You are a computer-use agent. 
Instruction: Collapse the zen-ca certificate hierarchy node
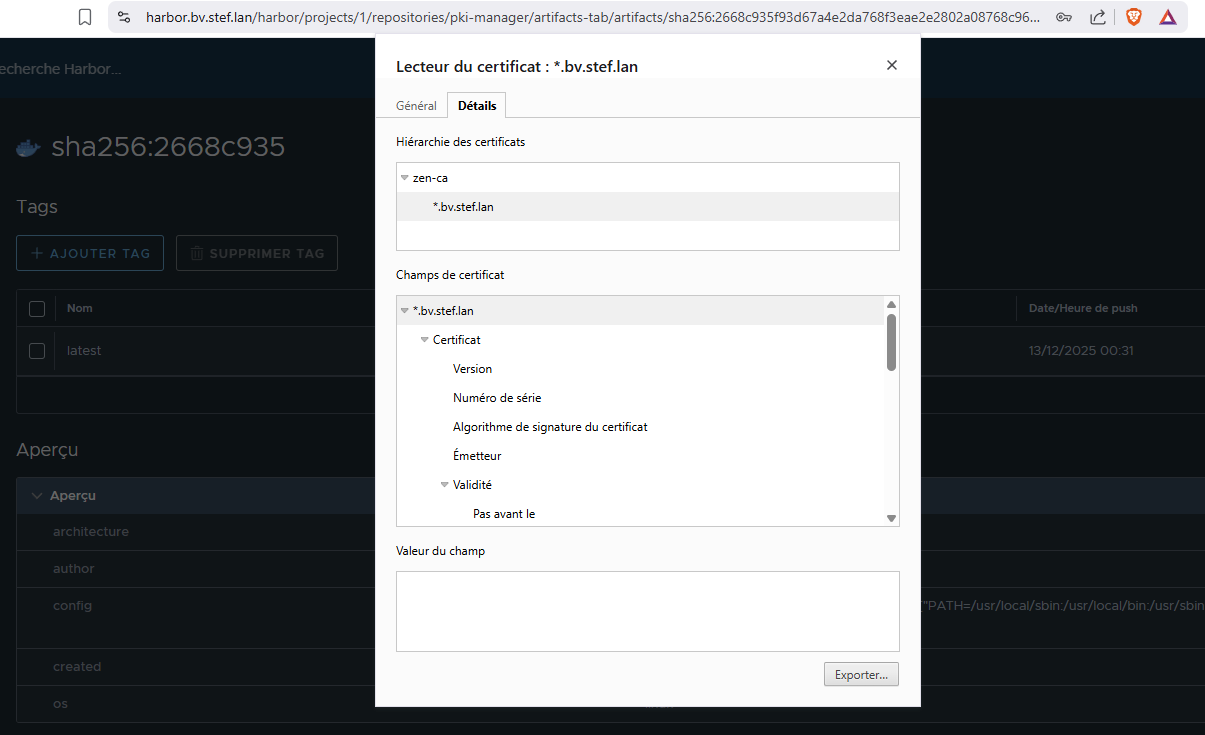pyautogui.click(x=405, y=178)
